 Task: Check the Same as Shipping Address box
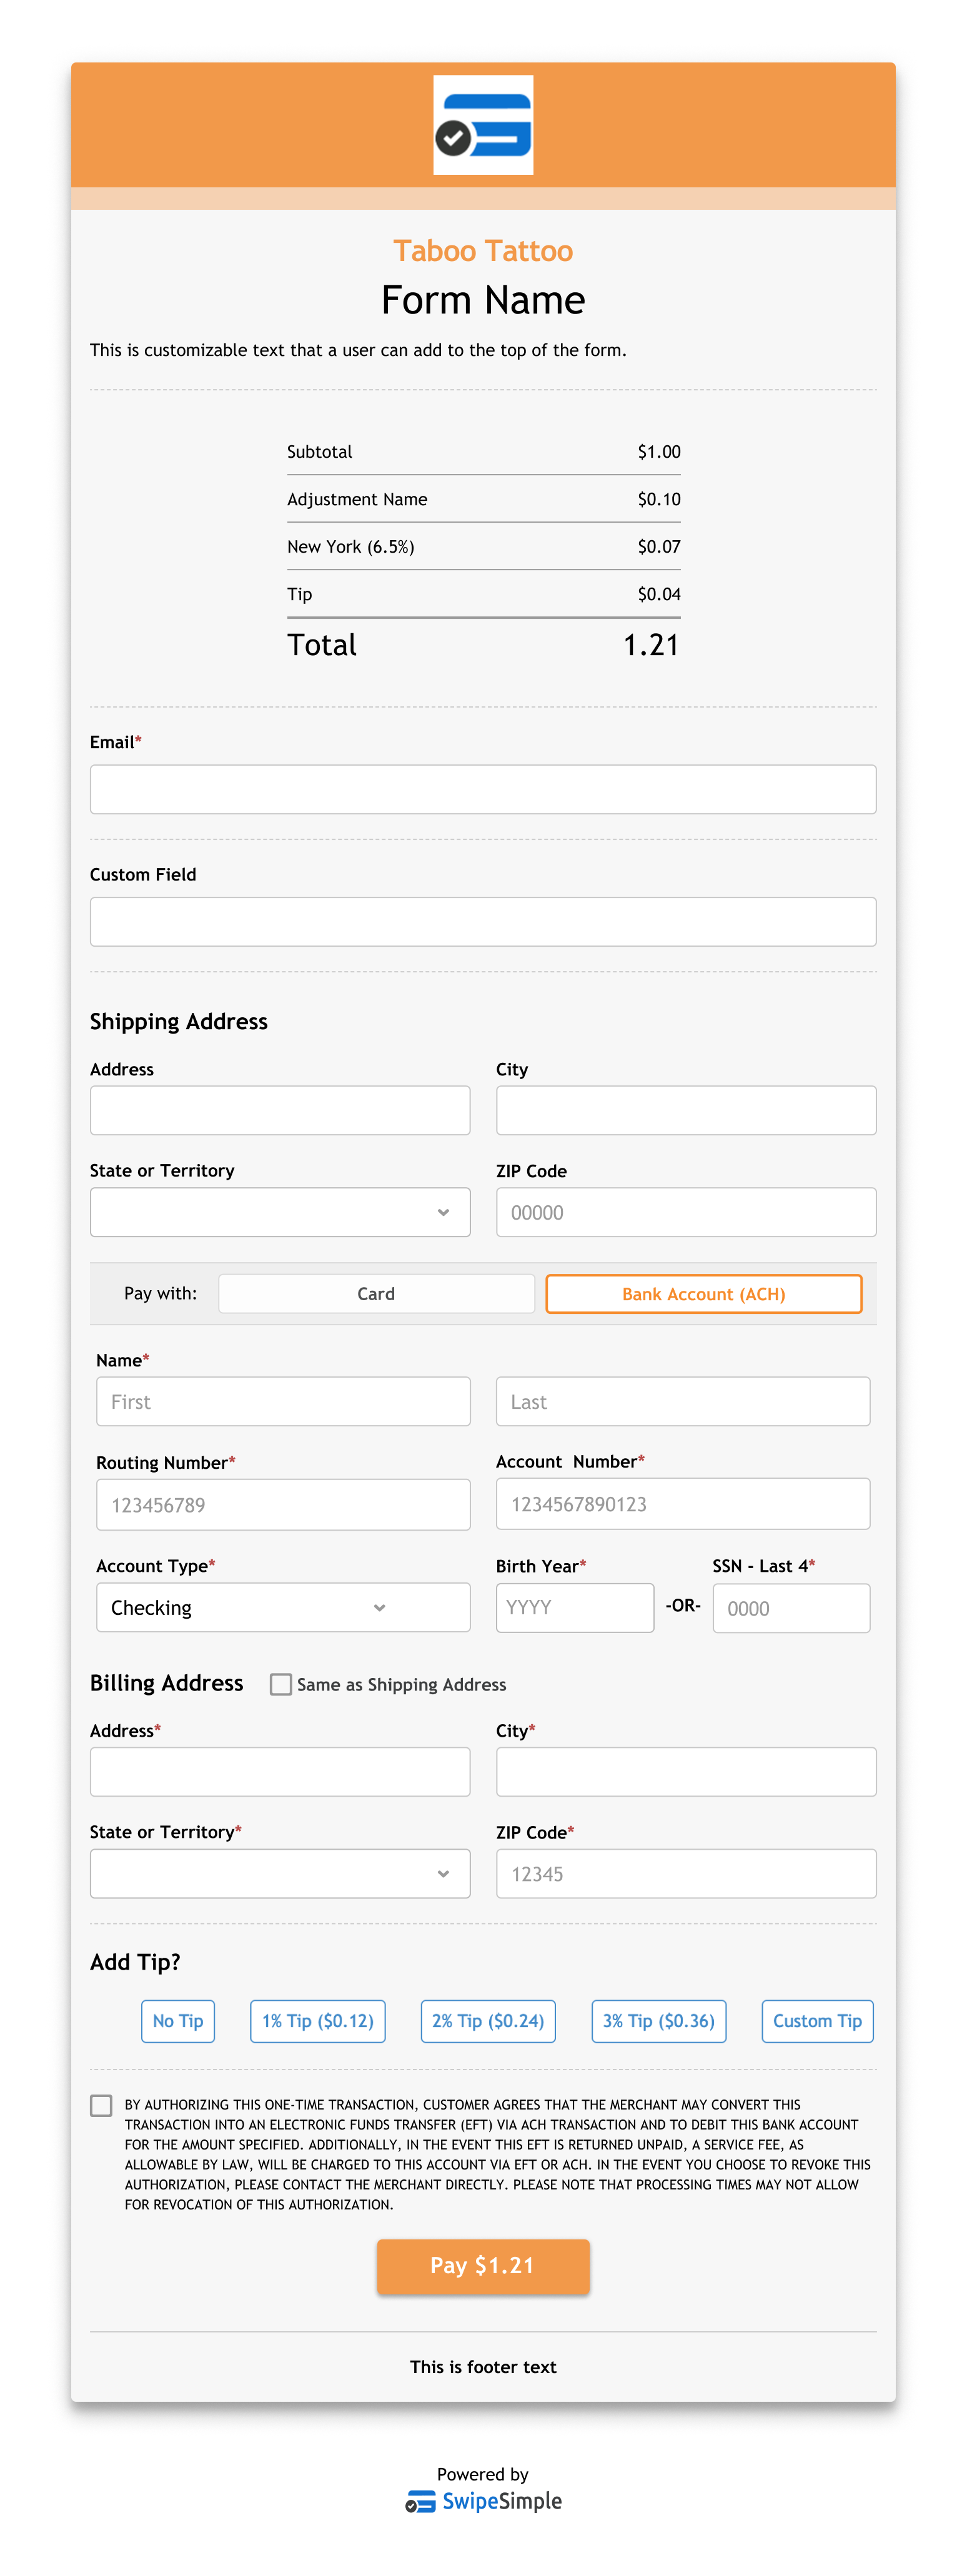[281, 1685]
